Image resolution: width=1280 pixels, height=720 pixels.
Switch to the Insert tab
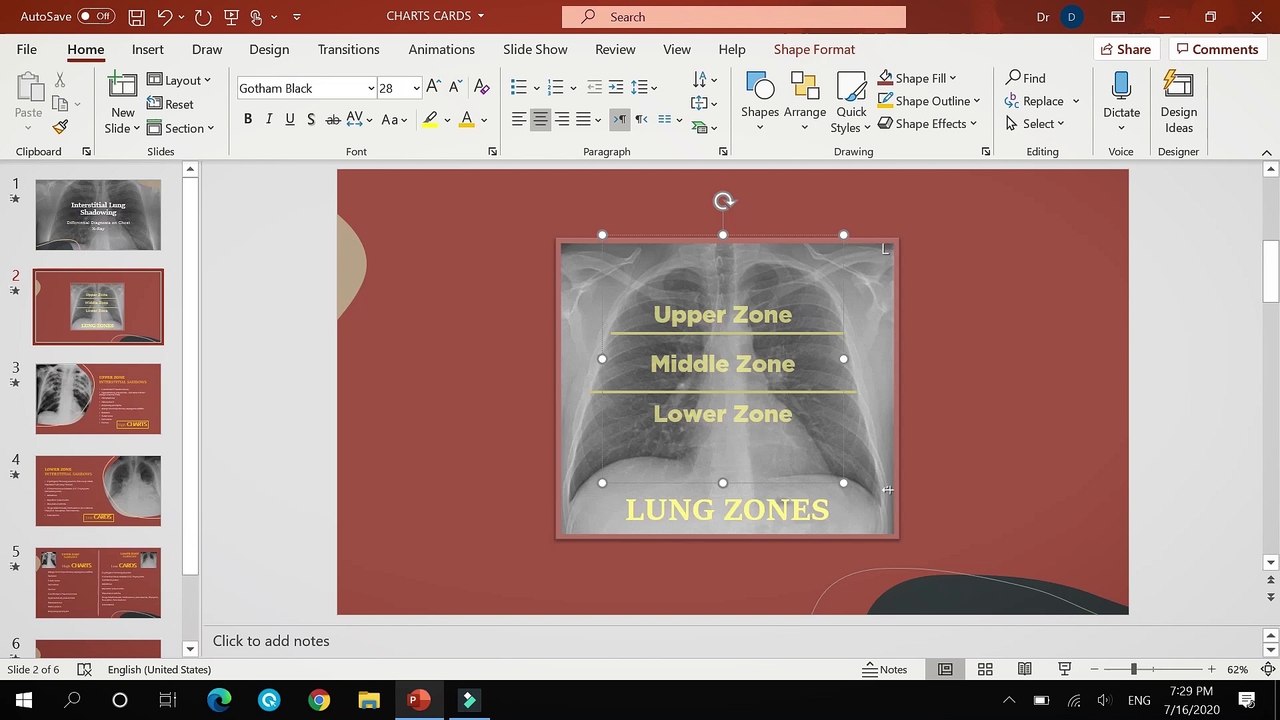coord(147,49)
